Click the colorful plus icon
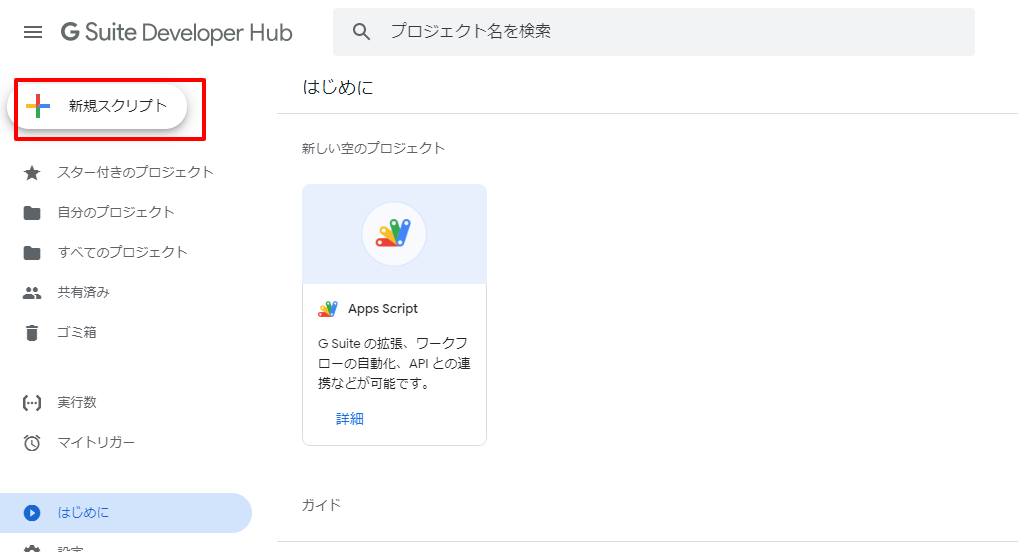 tap(38, 106)
